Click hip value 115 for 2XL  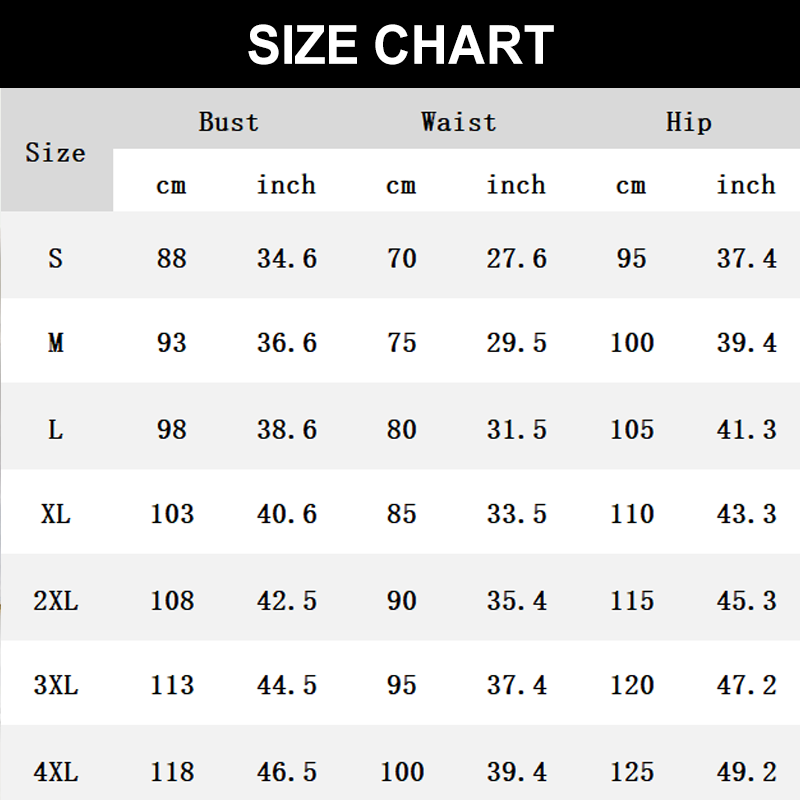(x=632, y=601)
